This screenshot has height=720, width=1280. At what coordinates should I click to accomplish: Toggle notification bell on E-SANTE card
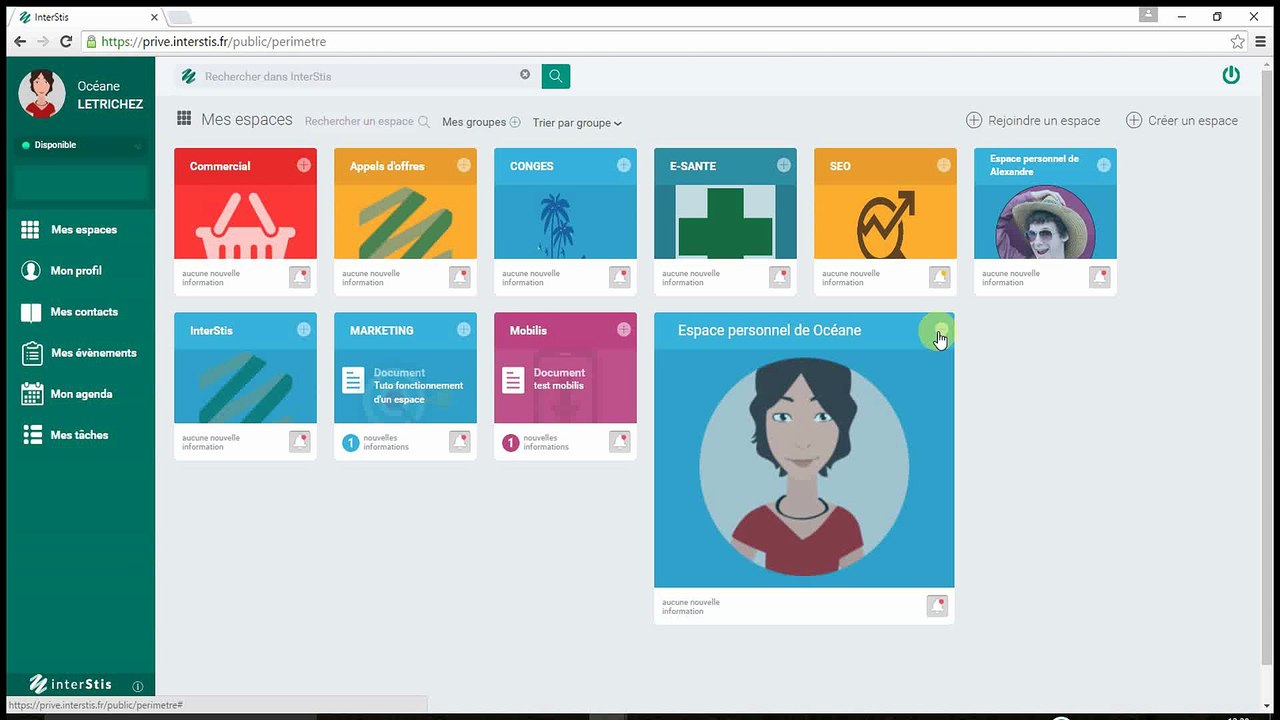click(x=780, y=277)
